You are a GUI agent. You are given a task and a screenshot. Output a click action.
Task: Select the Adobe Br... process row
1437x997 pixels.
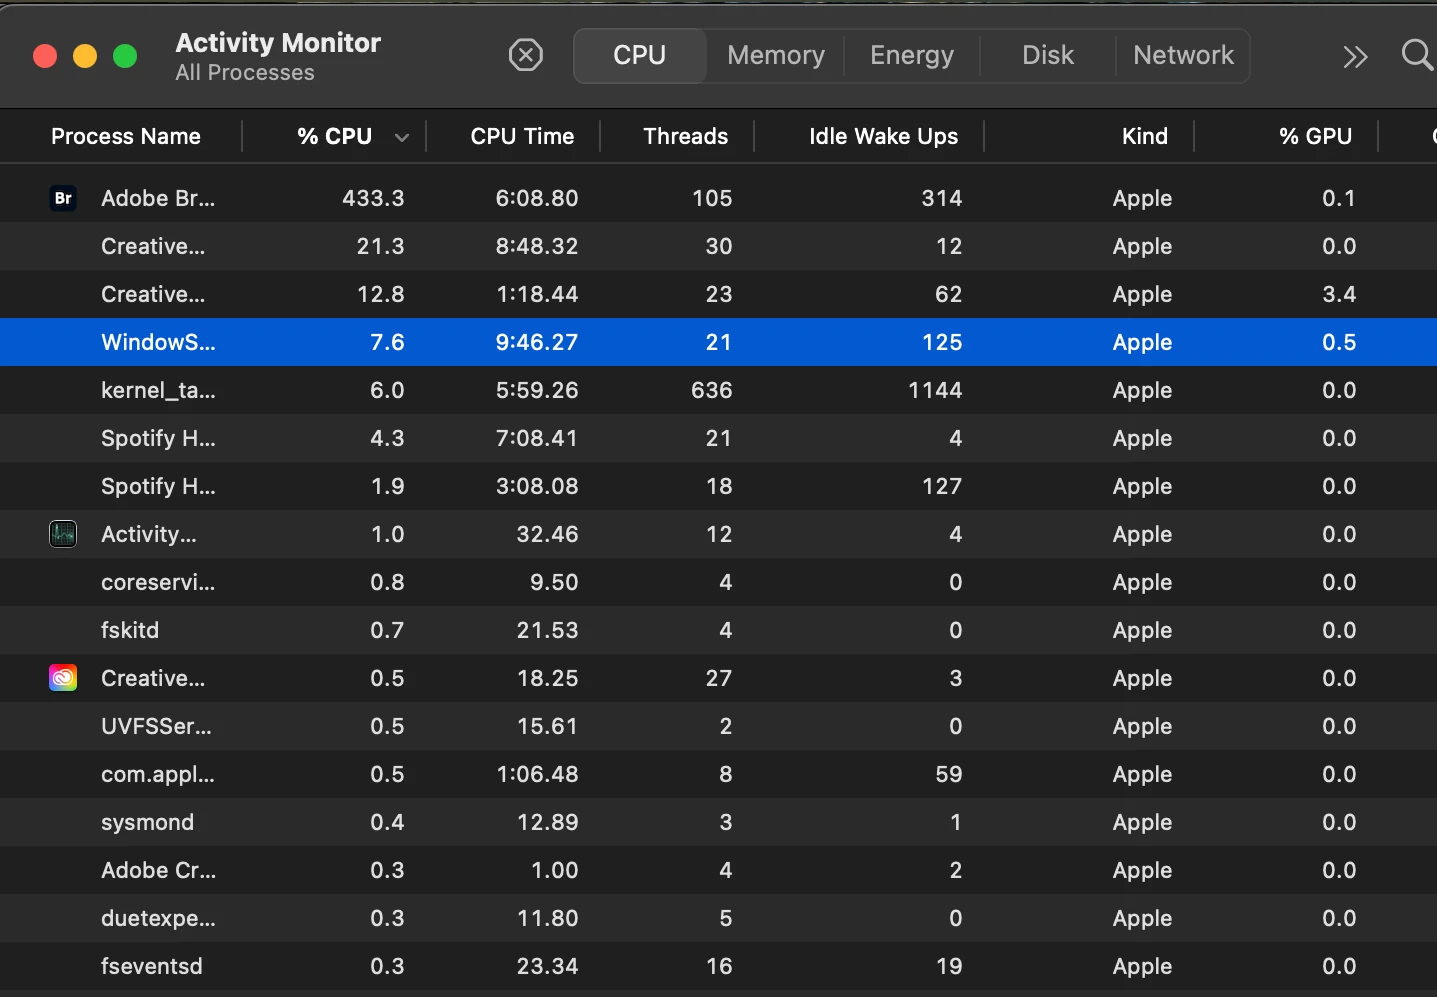pos(718,198)
